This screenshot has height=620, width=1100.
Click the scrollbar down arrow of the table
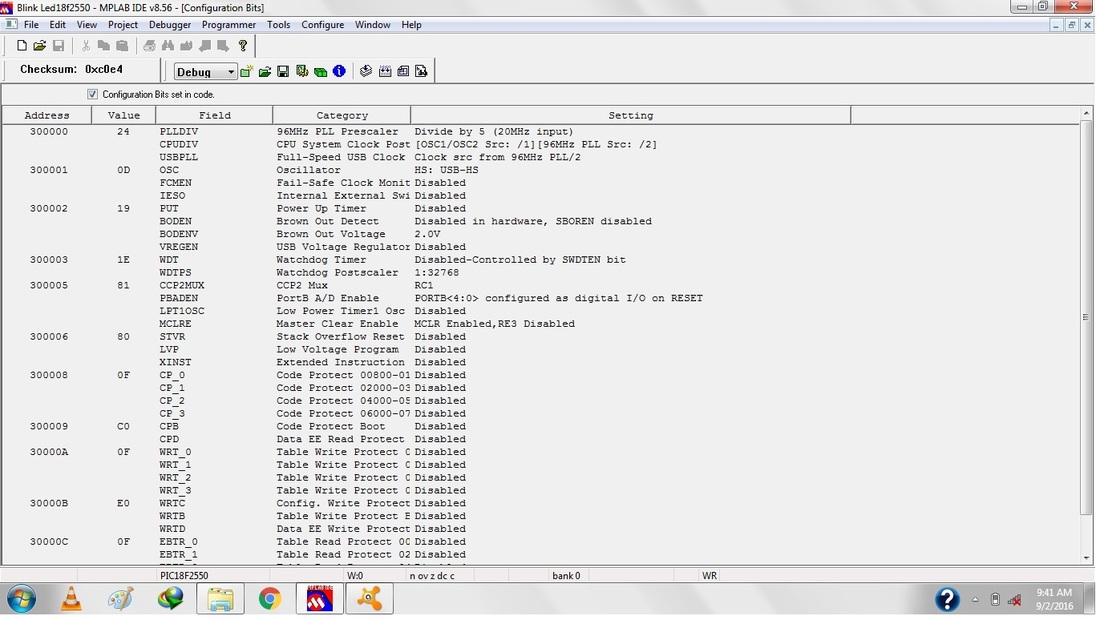pos(1087,558)
